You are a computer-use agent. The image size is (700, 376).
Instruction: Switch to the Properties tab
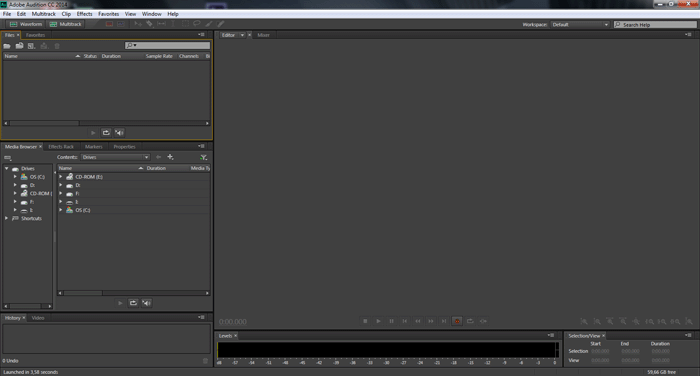click(x=124, y=146)
